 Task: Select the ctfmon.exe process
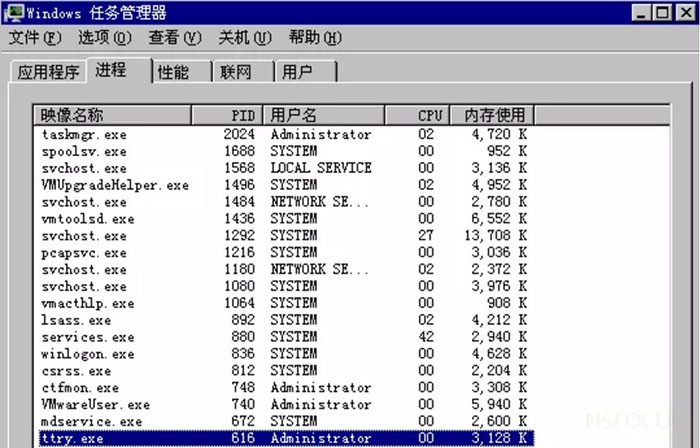pos(284,387)
